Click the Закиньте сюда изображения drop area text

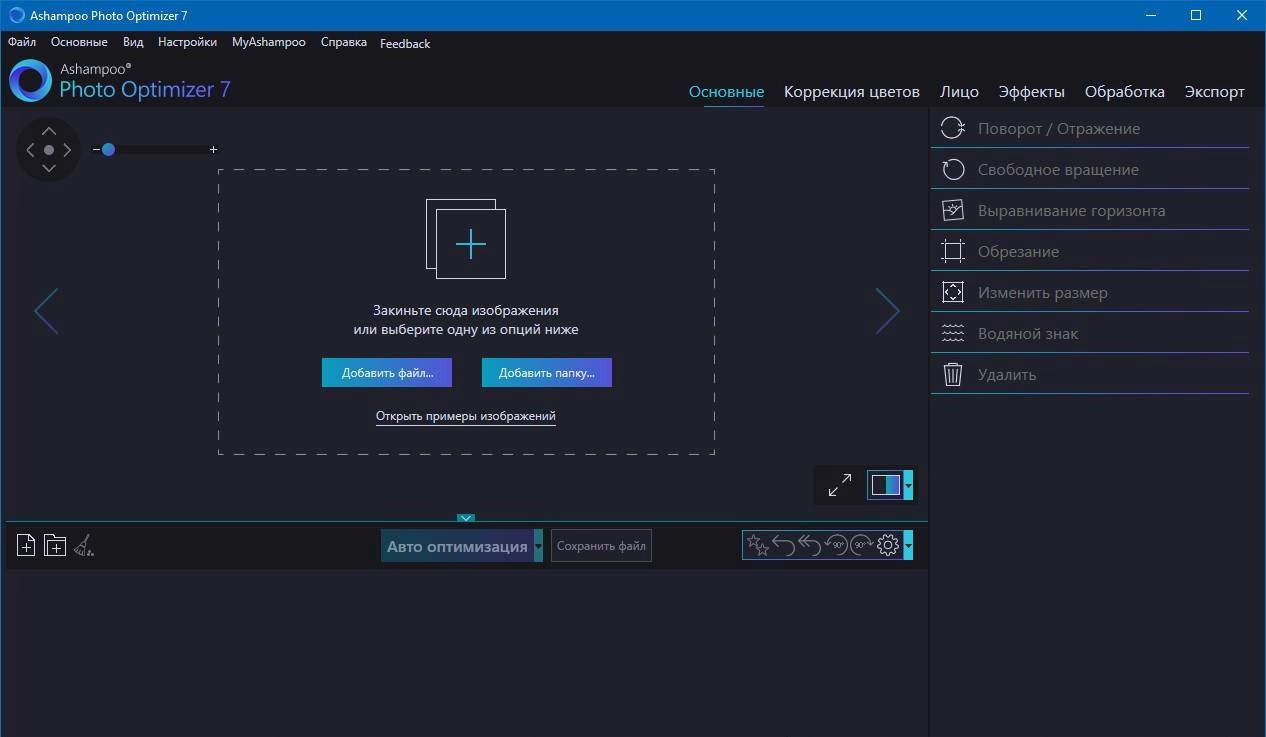[x=466, y=310]
